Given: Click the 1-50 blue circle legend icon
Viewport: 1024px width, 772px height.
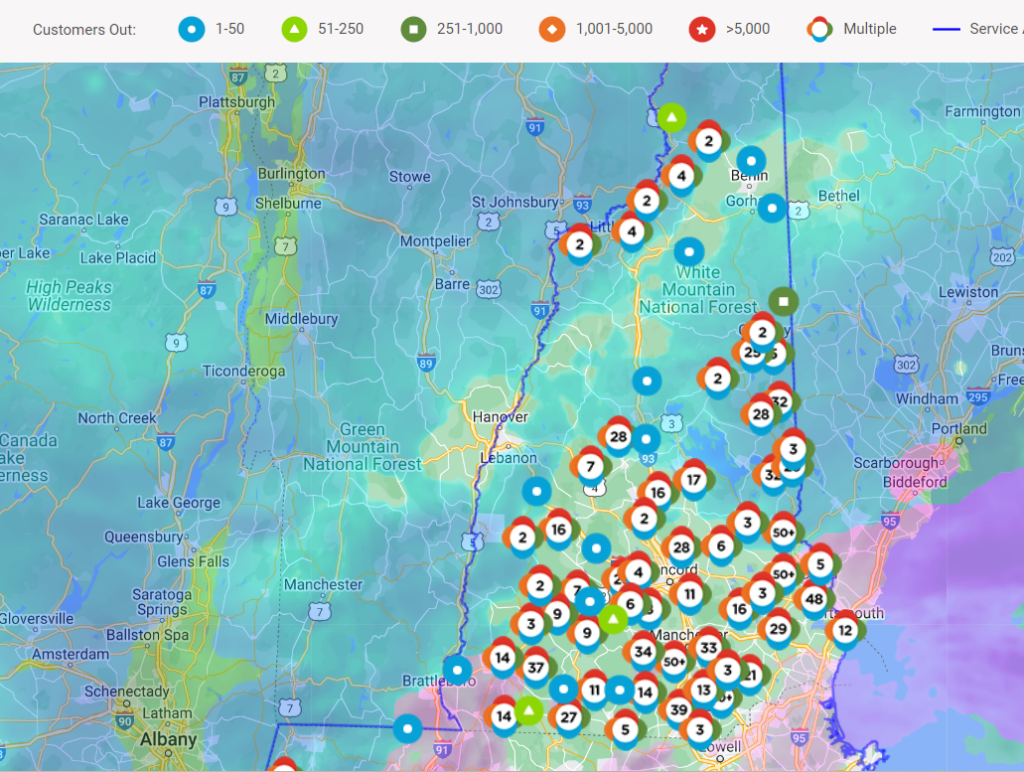Looking at the screenshot, I should [x=191, y=29].
